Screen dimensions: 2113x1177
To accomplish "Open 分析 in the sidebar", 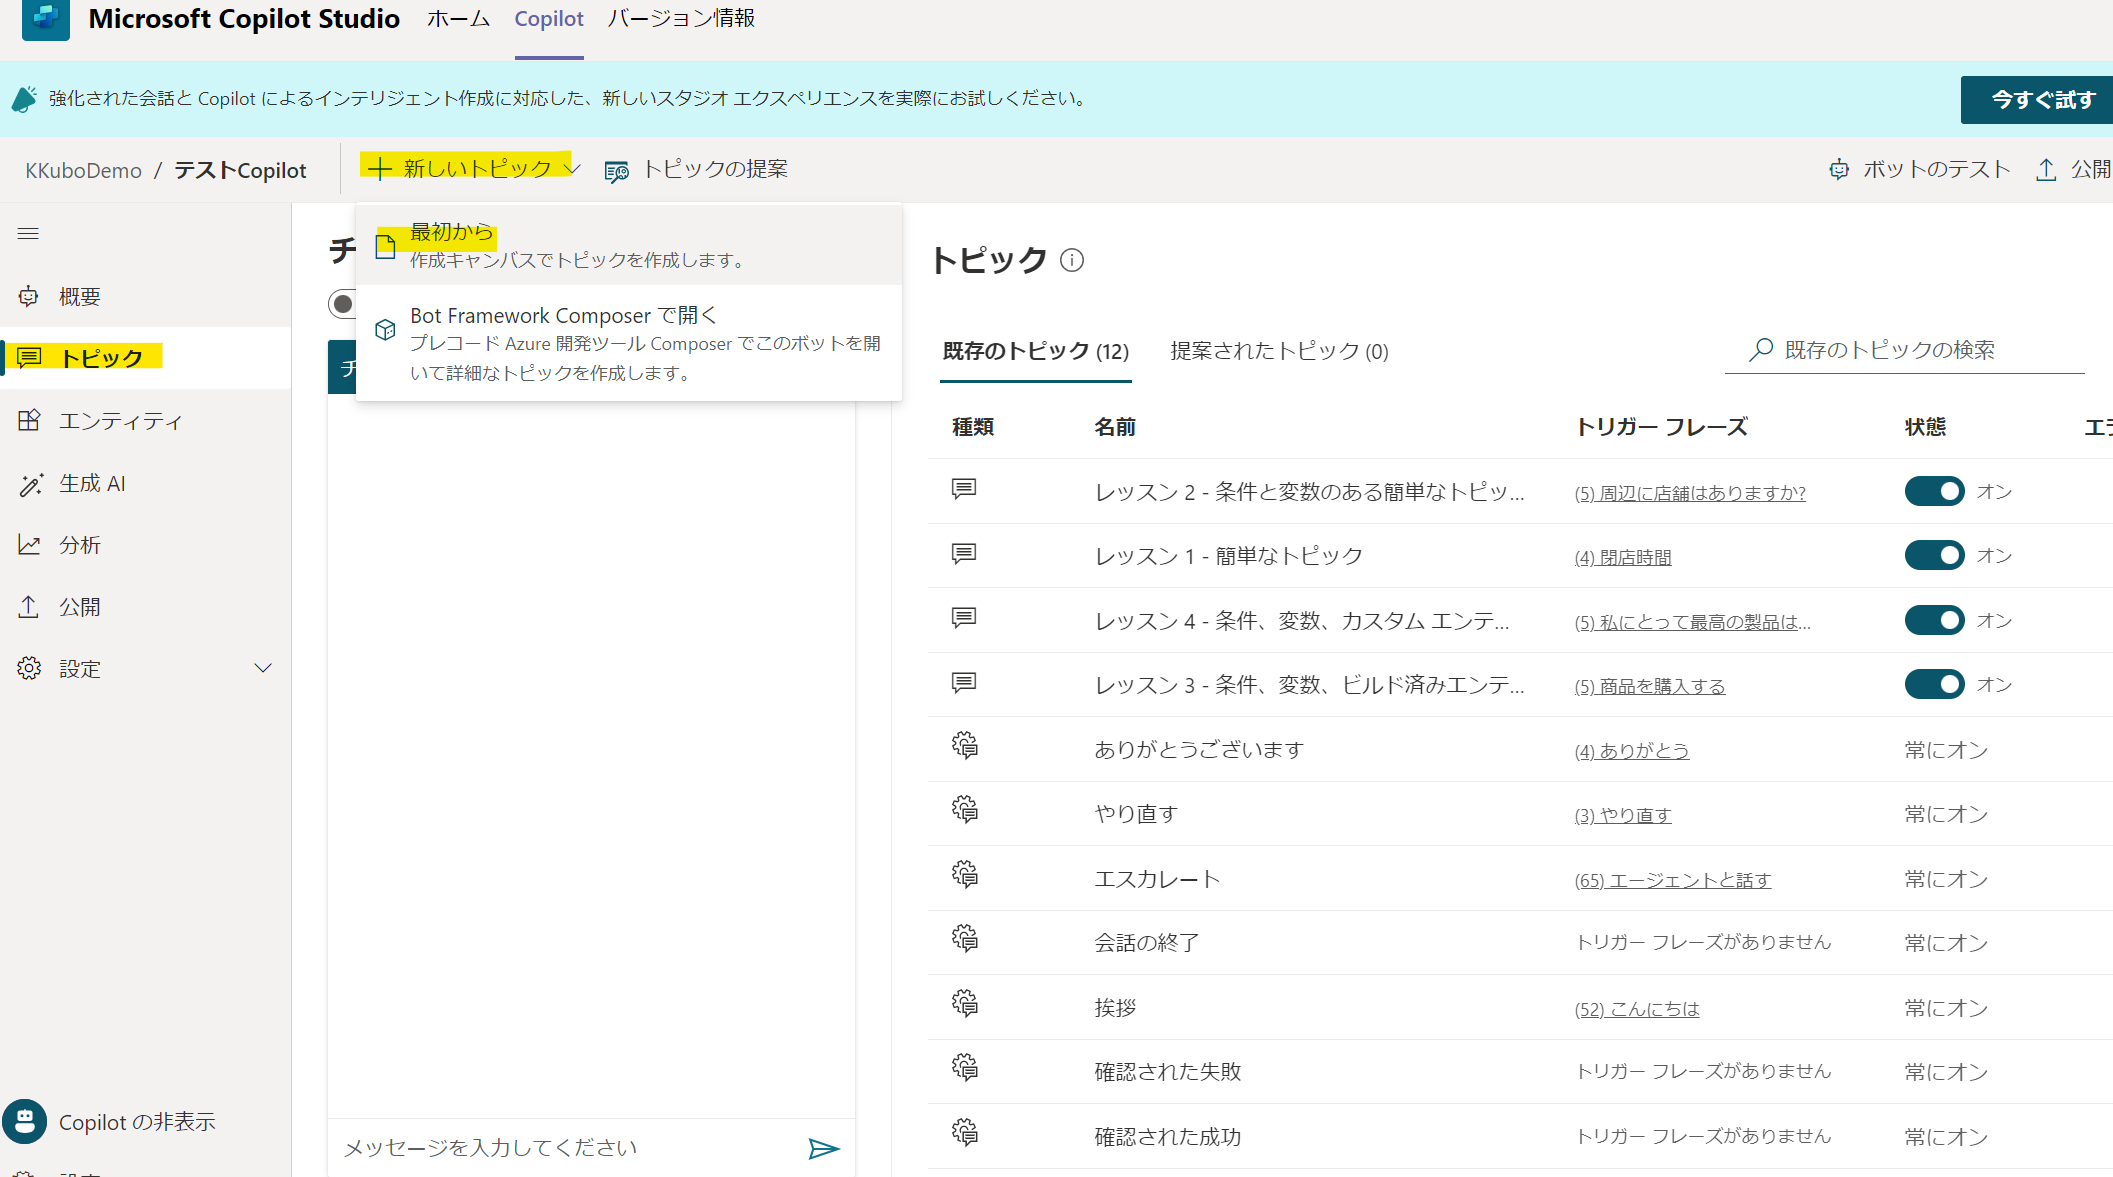I will [79, 545].
